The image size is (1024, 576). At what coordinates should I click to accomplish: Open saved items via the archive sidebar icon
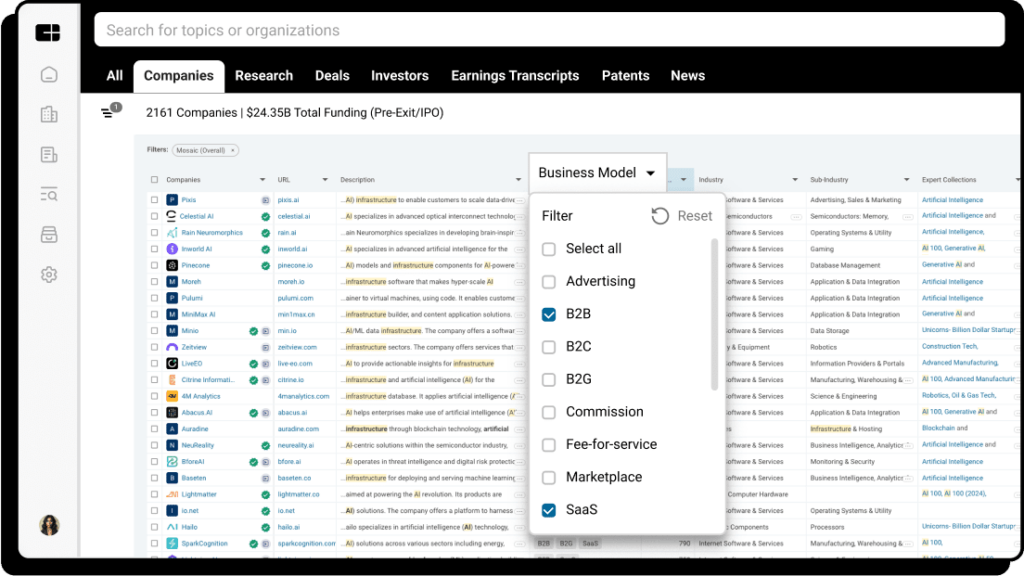pyautogui.click(x=48, y=233)
